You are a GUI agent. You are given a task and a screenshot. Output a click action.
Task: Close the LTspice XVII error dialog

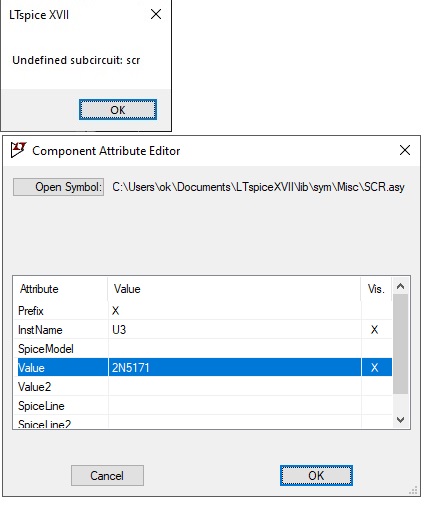click(x=156, y=14)
